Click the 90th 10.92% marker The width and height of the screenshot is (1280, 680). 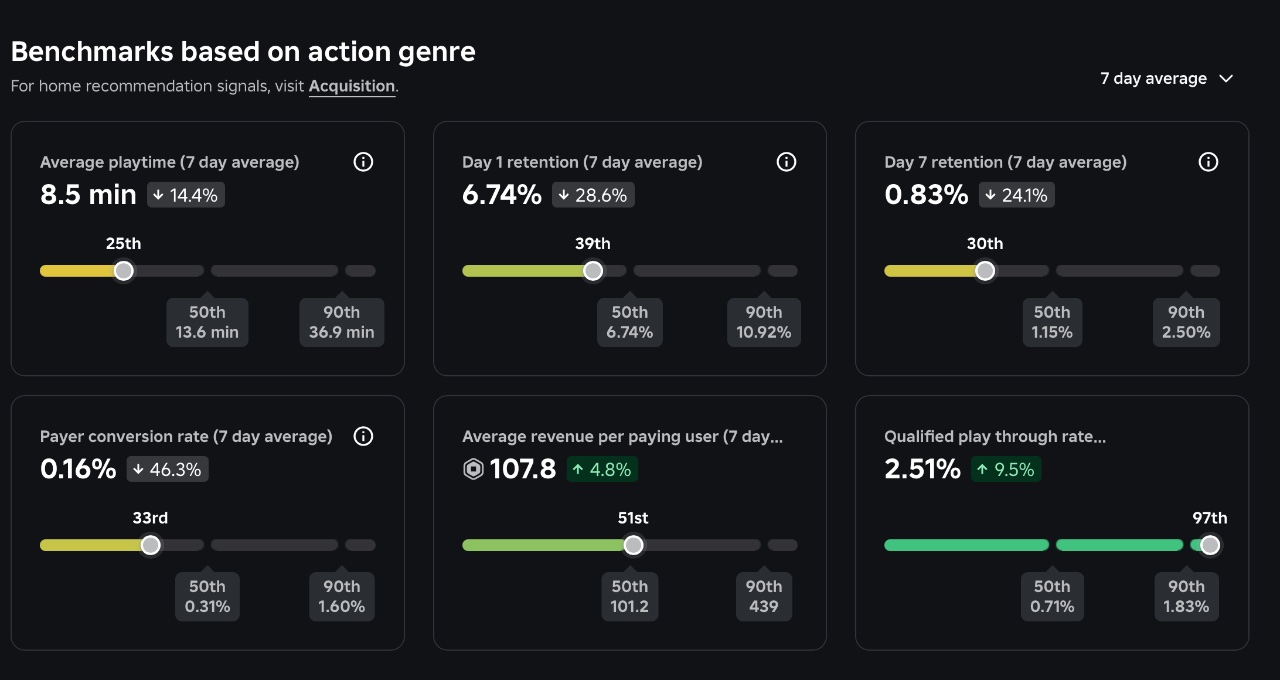(764, 322)
